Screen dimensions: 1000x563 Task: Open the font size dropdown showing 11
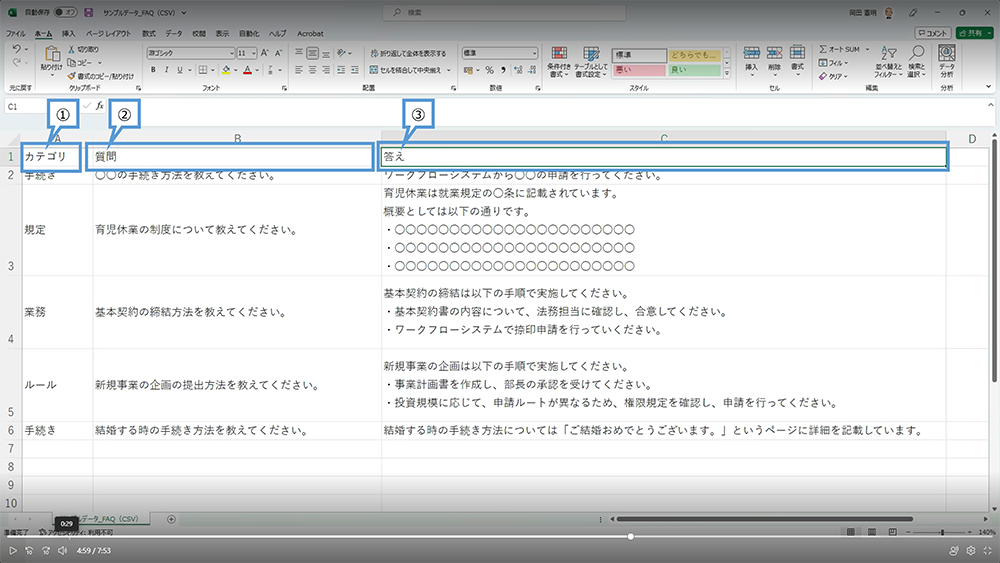254,53
